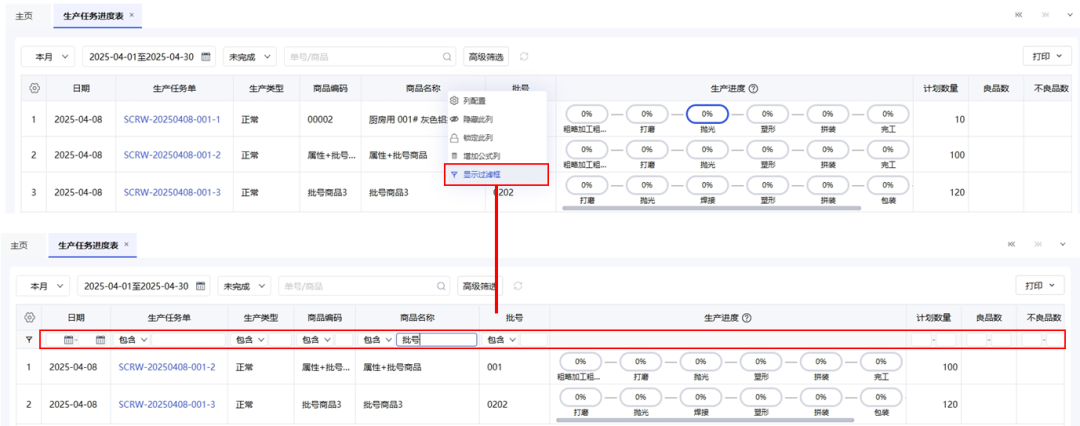Close 生产任务进度表 tab in lower window
The image size is (1080, 426).
(x=127, y=244)
